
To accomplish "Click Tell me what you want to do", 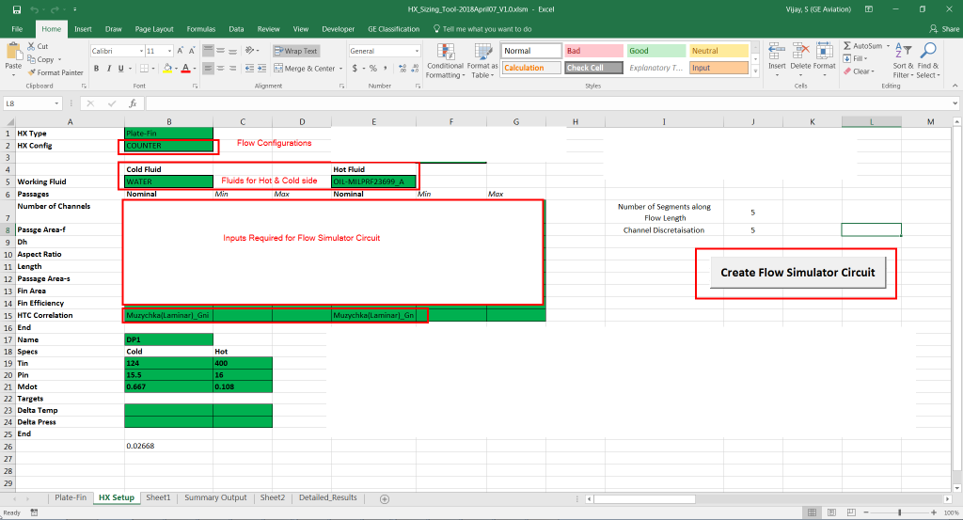I will 482,29.
